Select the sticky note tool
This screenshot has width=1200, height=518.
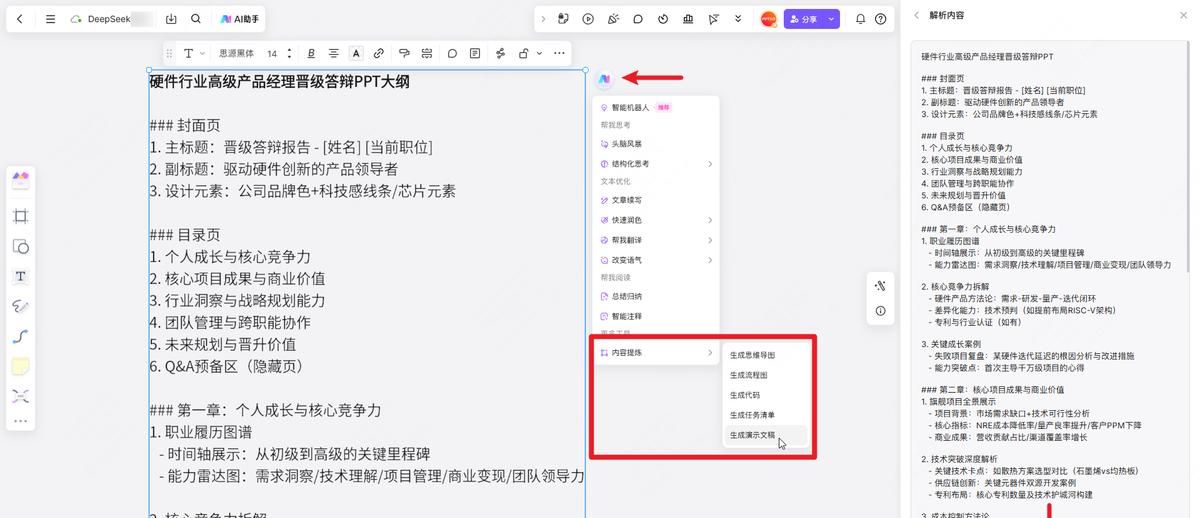coord(20,366)
